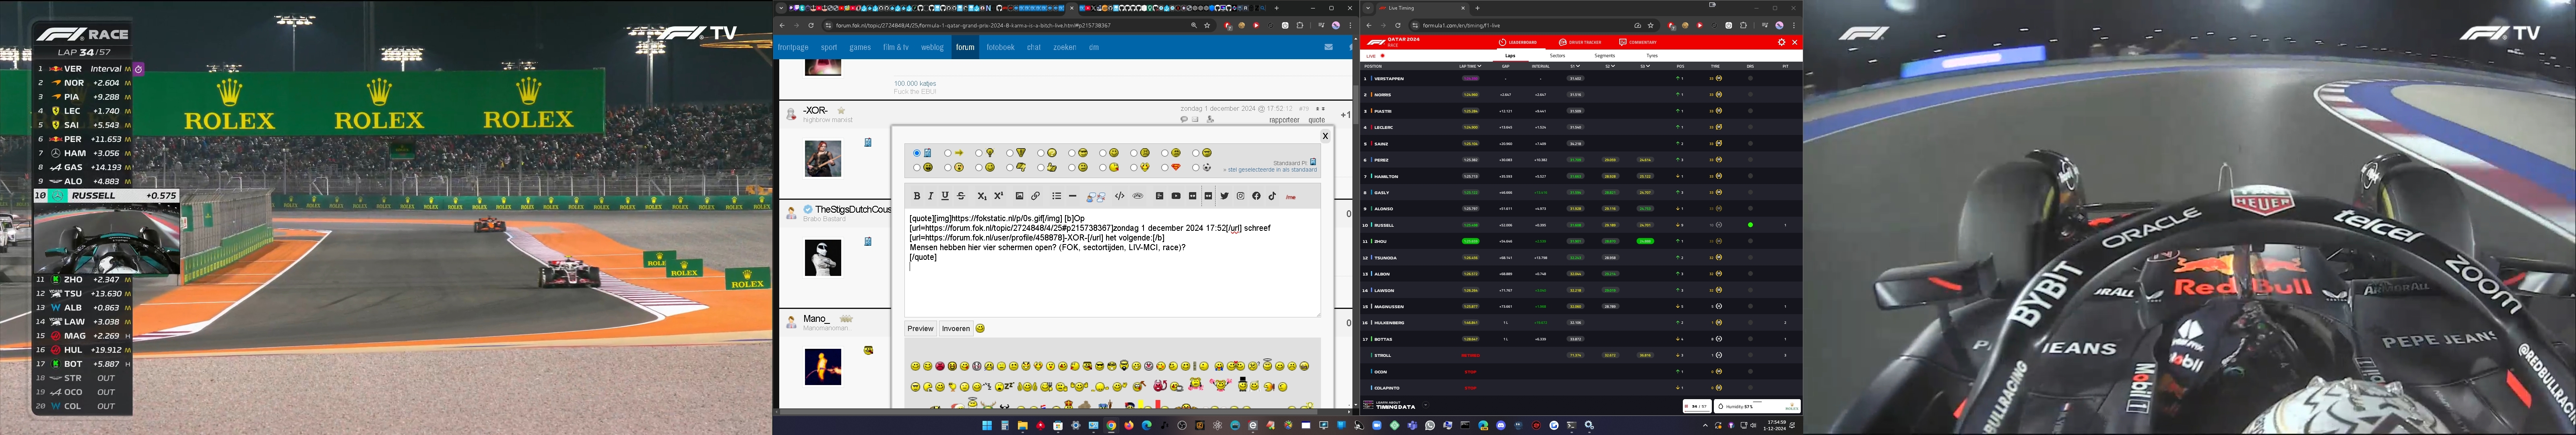Select the lightbulb post icon radio
The height and width of the screenshot is (435, 2576).
pos(979,153)
